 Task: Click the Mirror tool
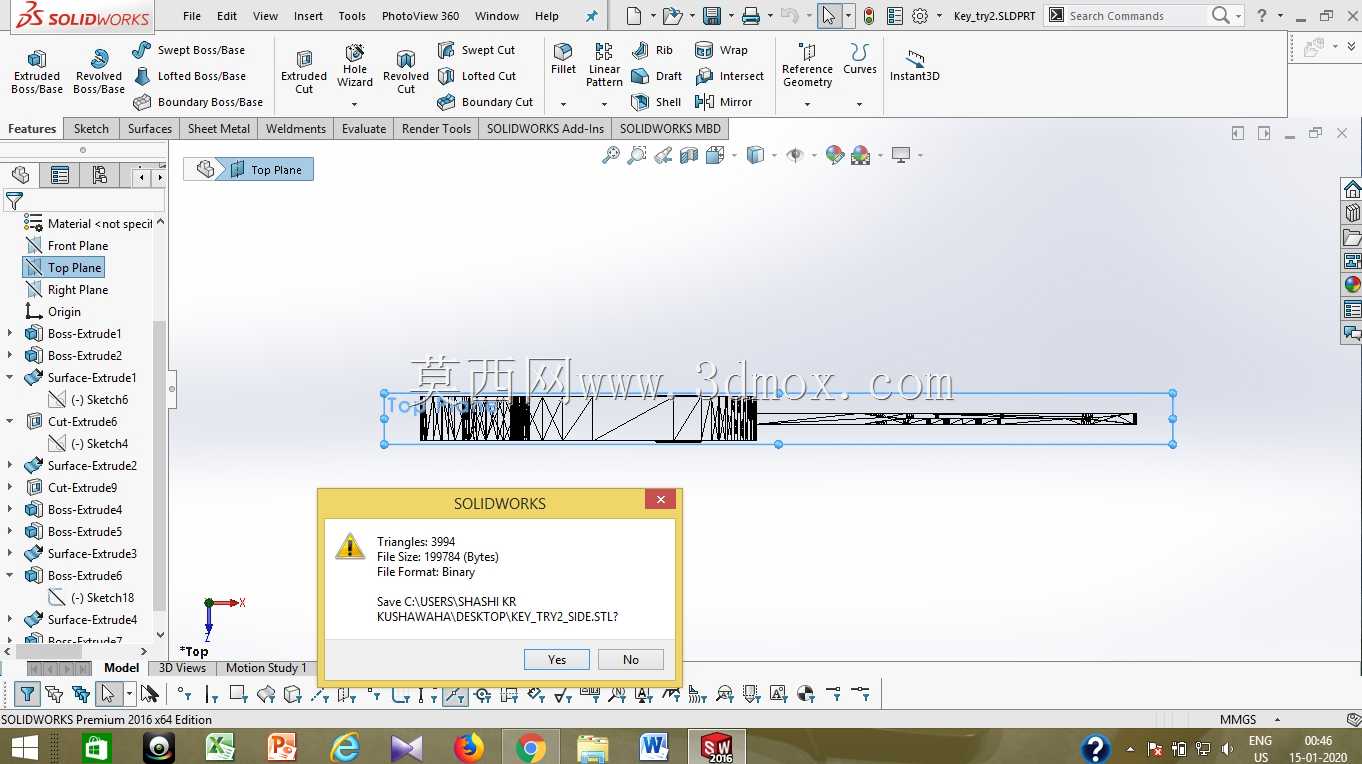(723, 102)
